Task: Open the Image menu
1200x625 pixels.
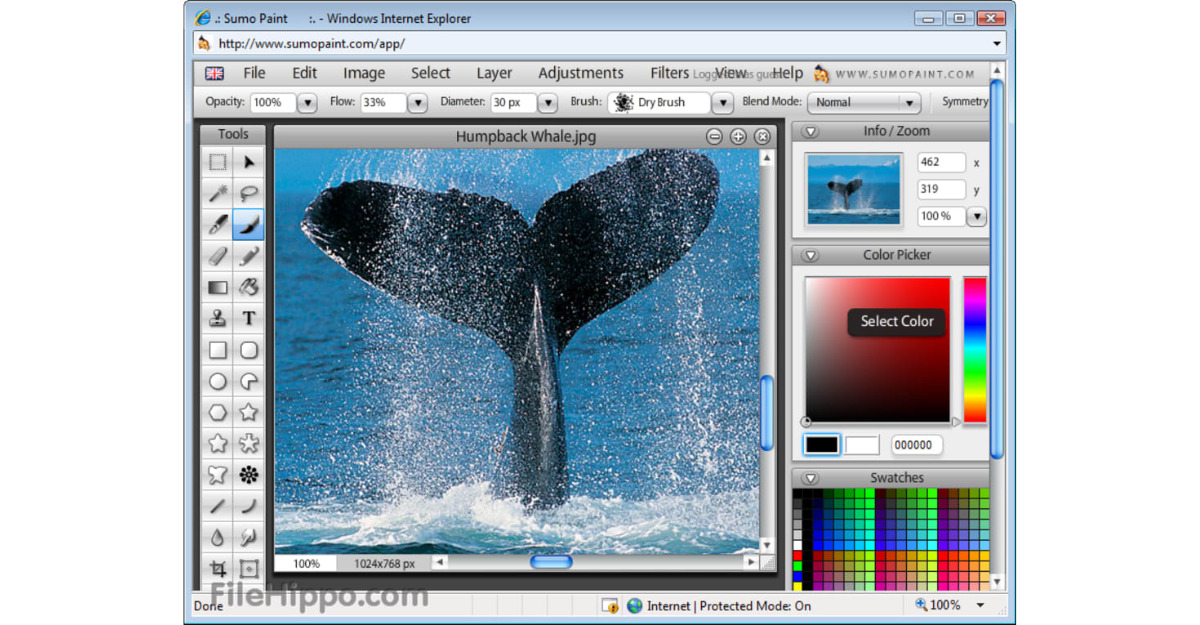Action: click(364, 73)
